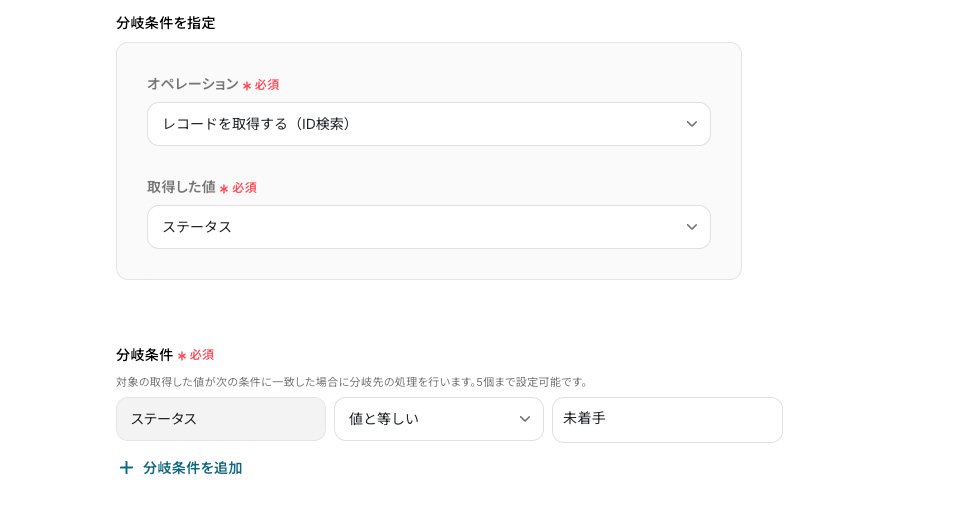
Task: Click the red asterisk beside オペレーション
Action: click(247, 86)
